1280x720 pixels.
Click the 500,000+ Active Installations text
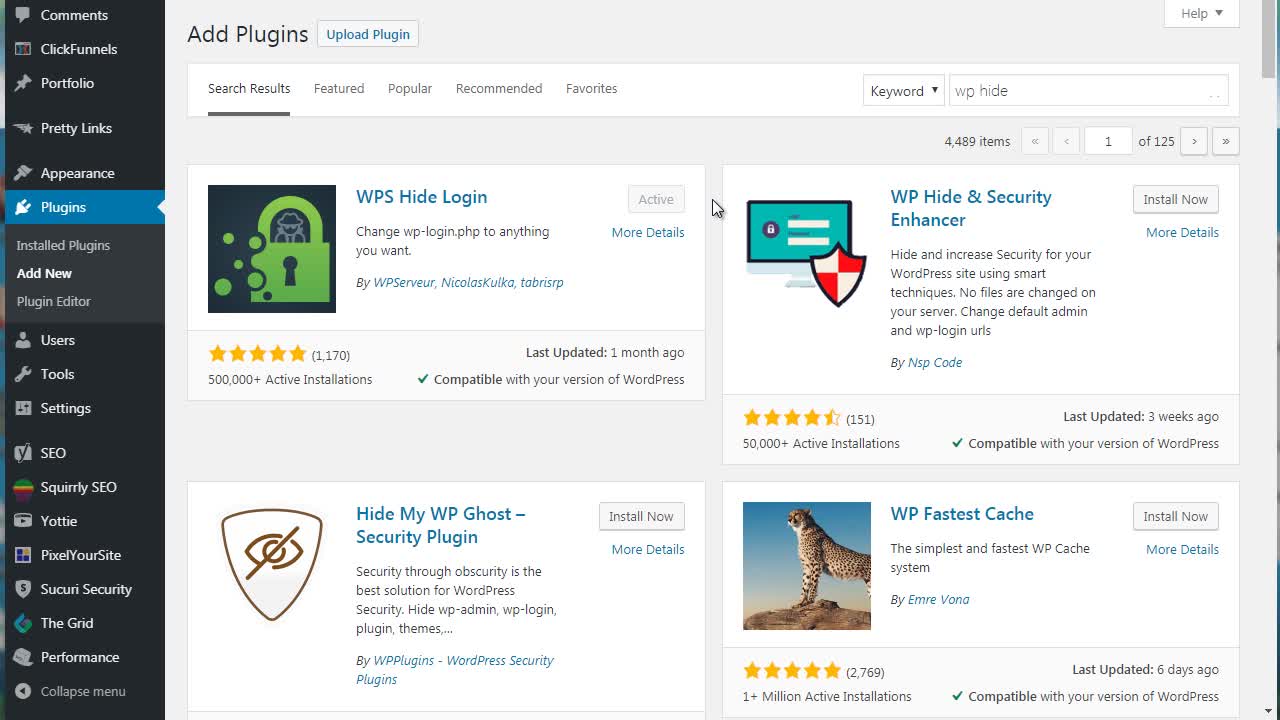[290, 380]
